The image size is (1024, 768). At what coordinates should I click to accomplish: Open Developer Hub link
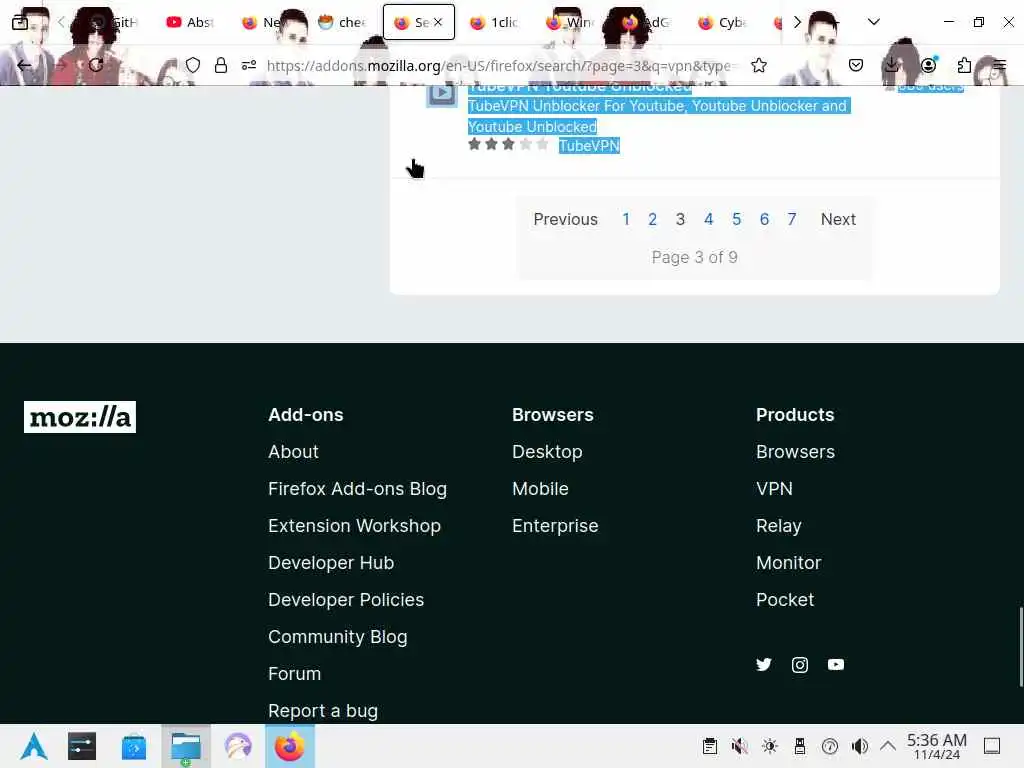click(x=330, y=563)
